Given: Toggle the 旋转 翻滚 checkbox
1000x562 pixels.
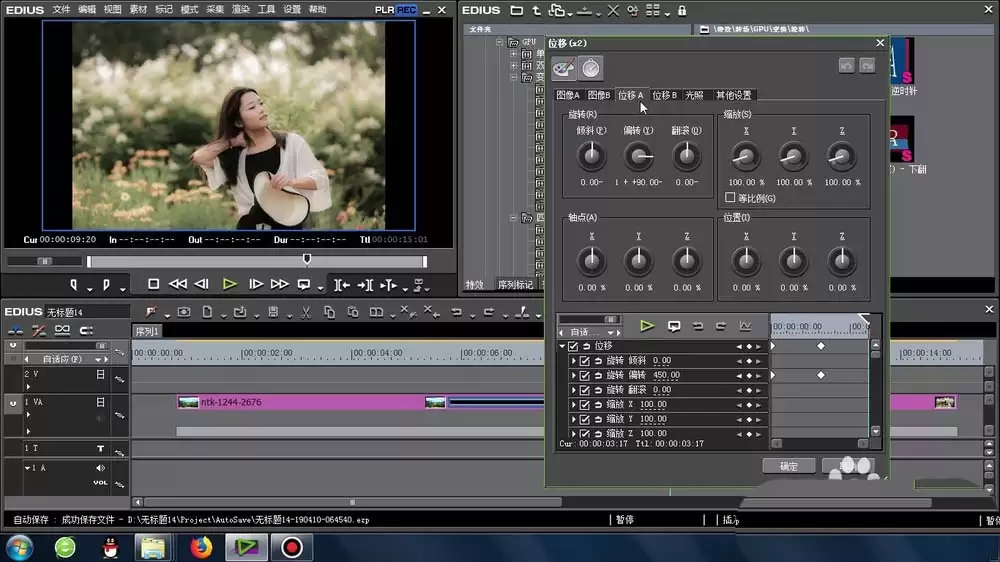Looking at the screenshot, I should click(x=584, y=390).
